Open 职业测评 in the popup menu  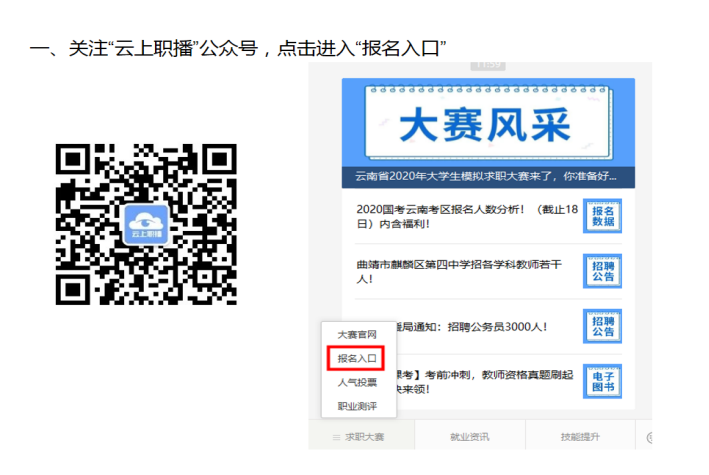pyautogui.click(x=357, y=406)
